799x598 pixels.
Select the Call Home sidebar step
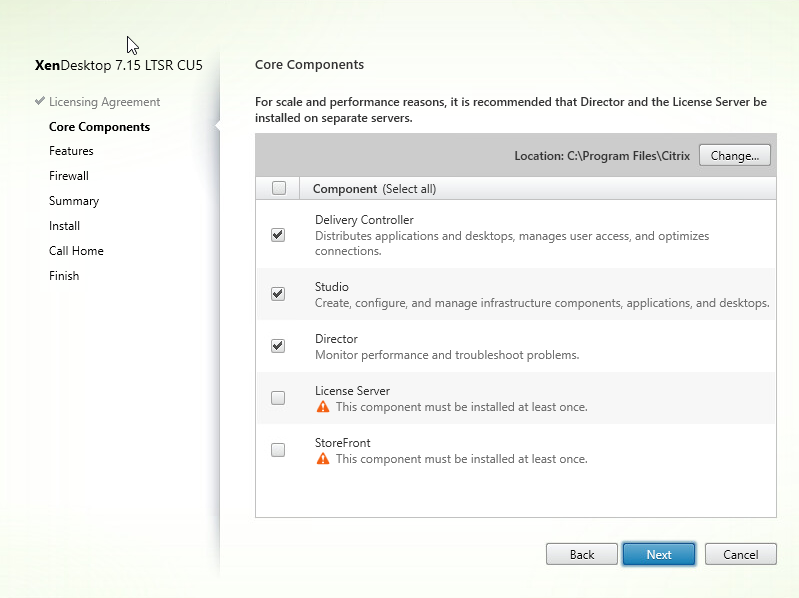[76, 251]
